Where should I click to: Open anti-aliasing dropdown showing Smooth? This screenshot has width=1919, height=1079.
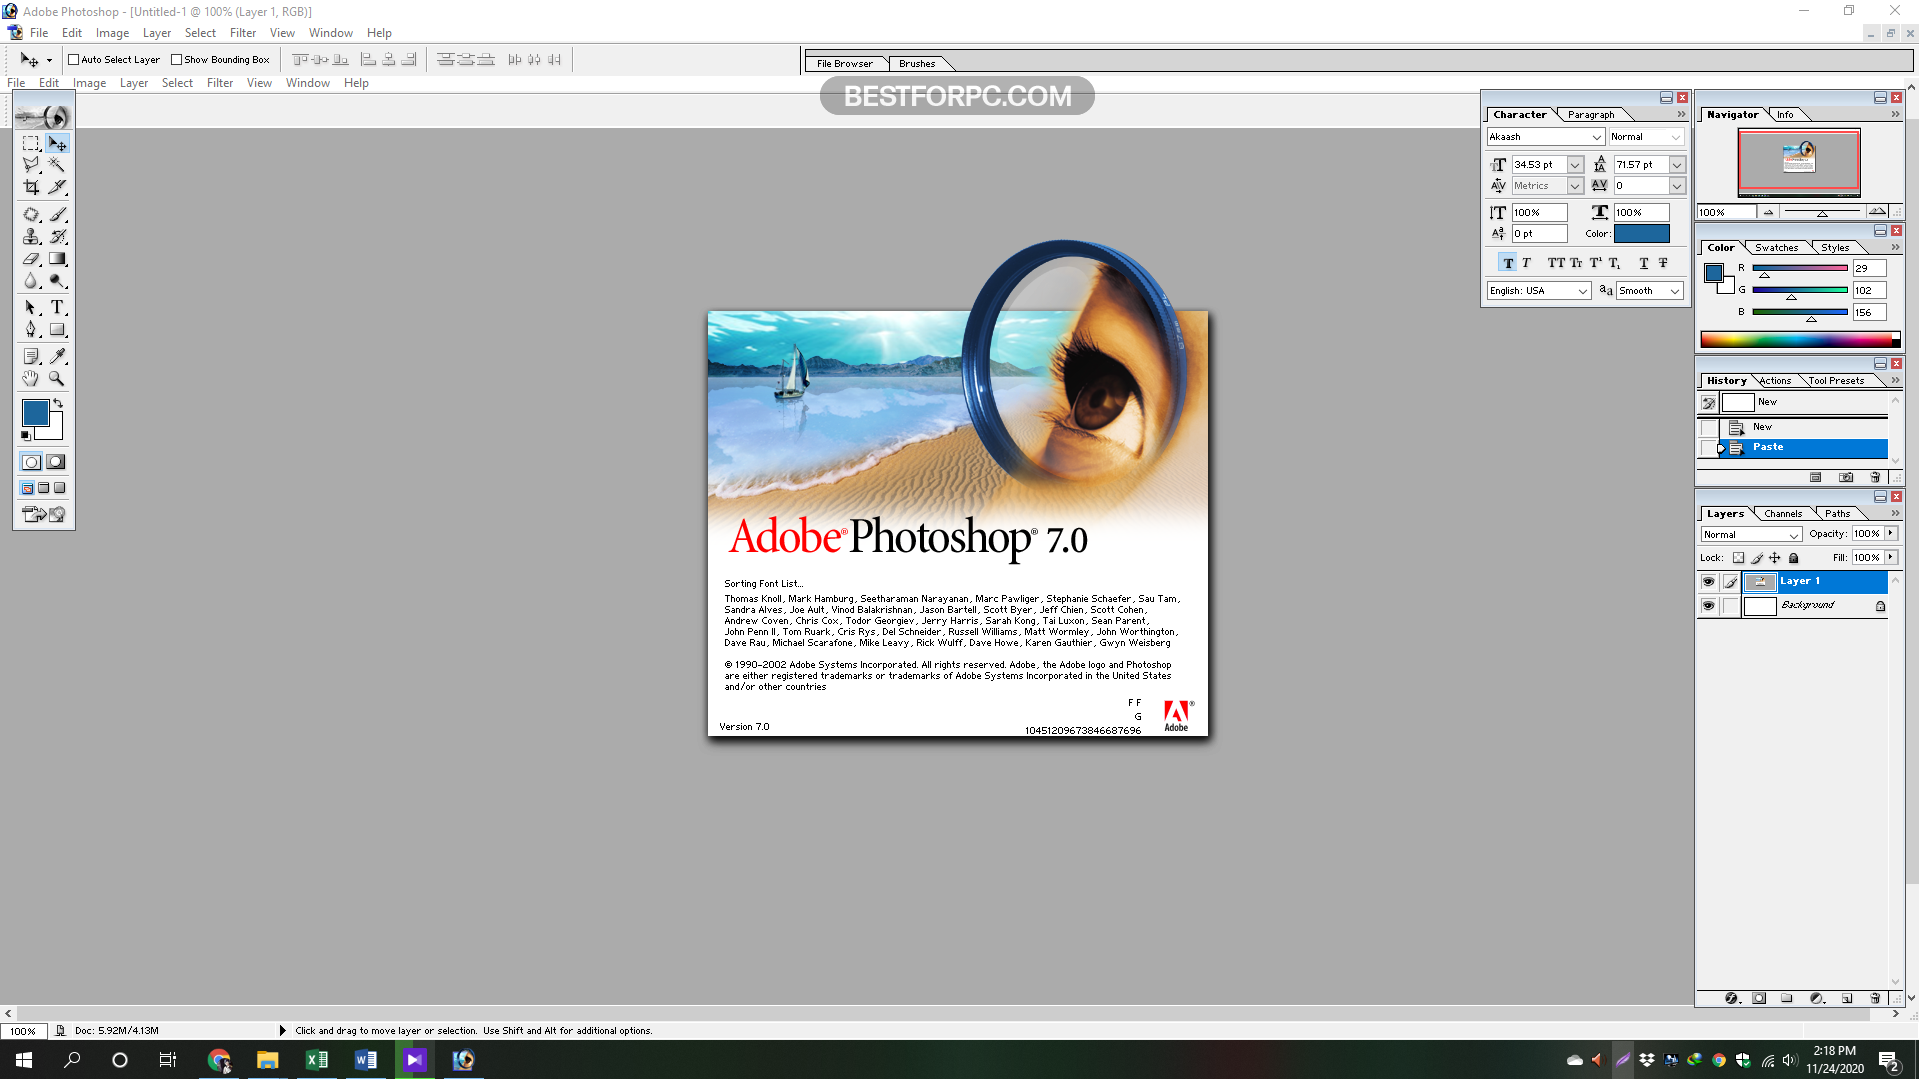click(x=1650, y=291)
